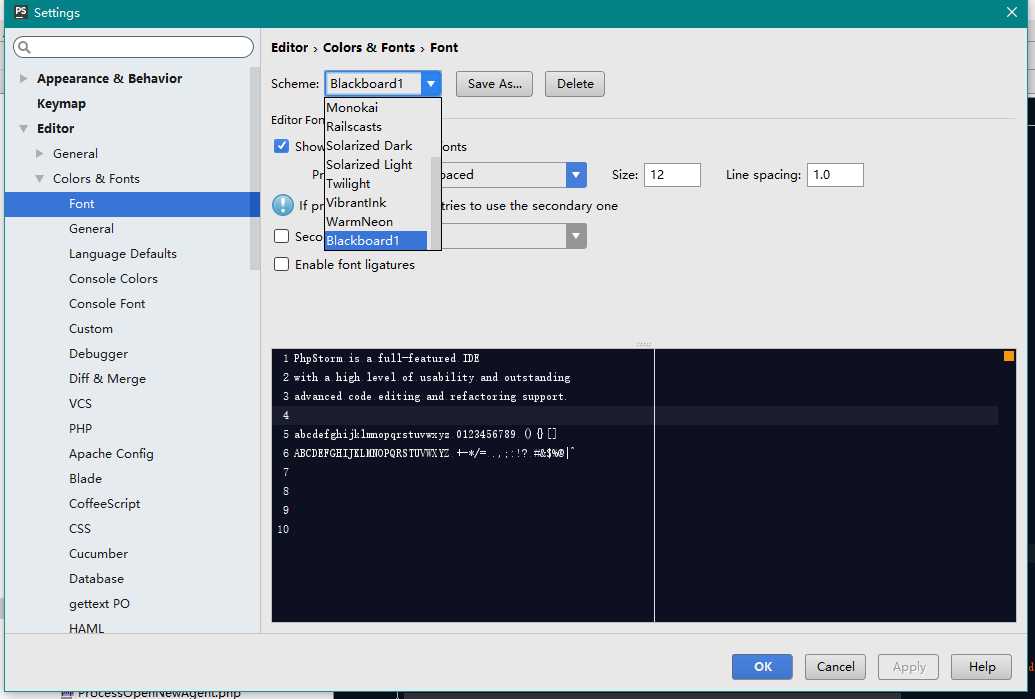Open the Scheme dropdown arrow
The width and height of the screenshot is (1035, 699).
tap(430, 84)
